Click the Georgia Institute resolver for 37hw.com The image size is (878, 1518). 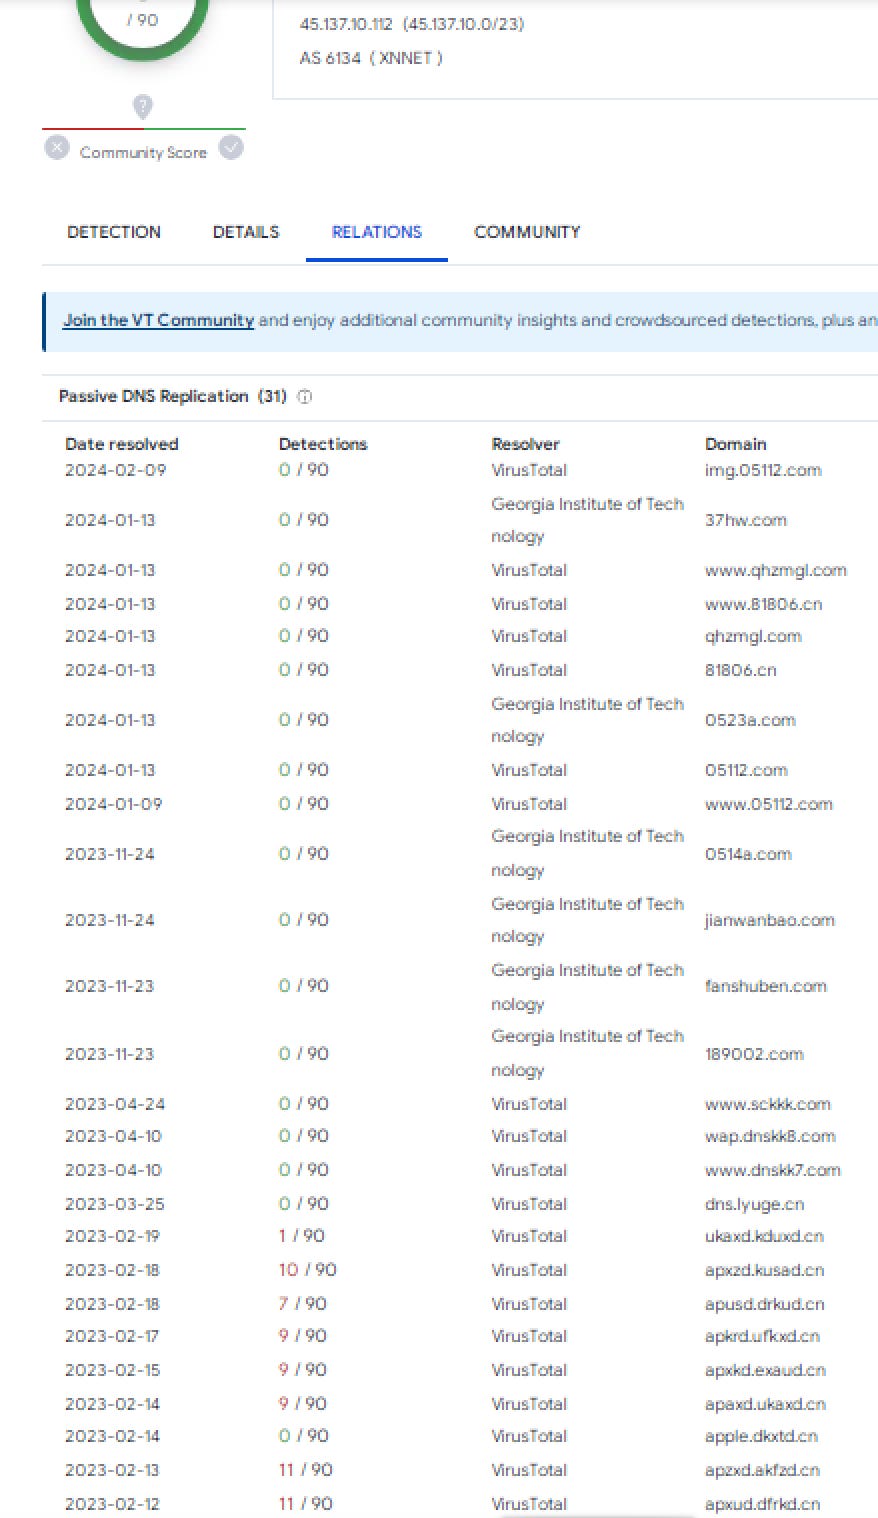coord(587,520)
